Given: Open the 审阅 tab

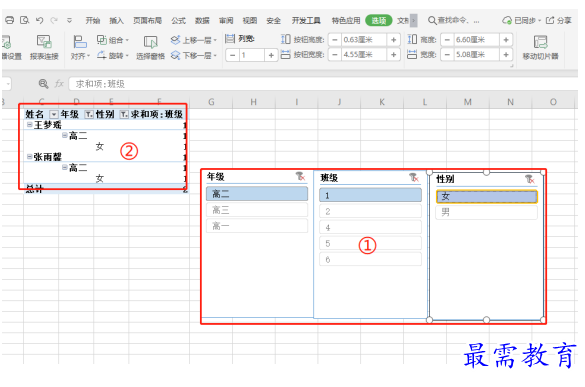Looking at the screenshot, I should click(x=226, y=21).
